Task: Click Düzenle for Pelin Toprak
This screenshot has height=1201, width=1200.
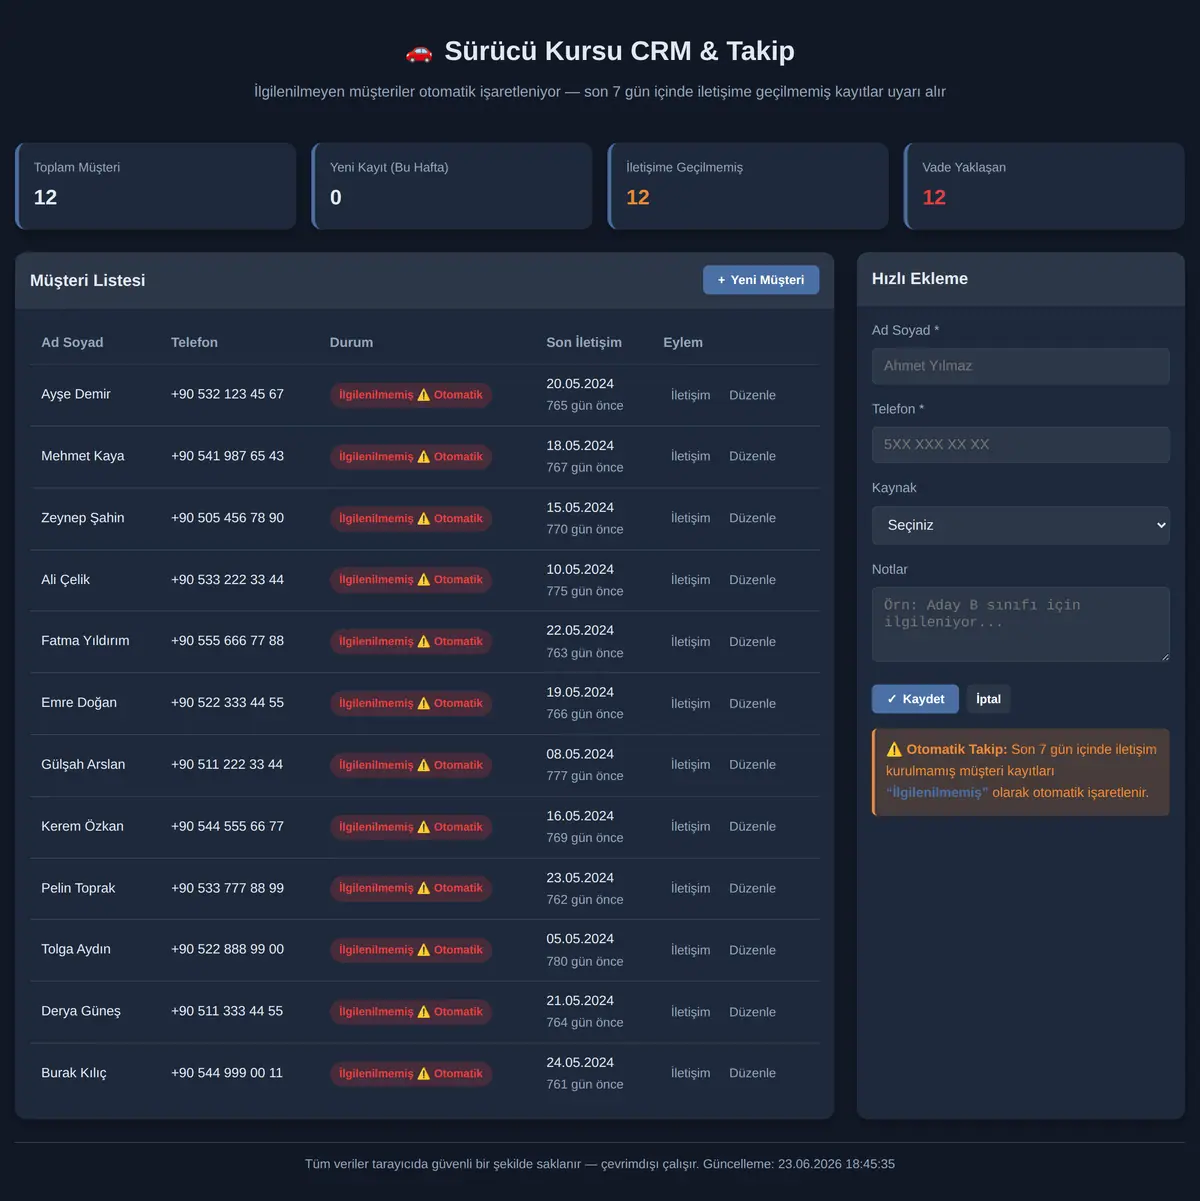Action: coord(752,889)
